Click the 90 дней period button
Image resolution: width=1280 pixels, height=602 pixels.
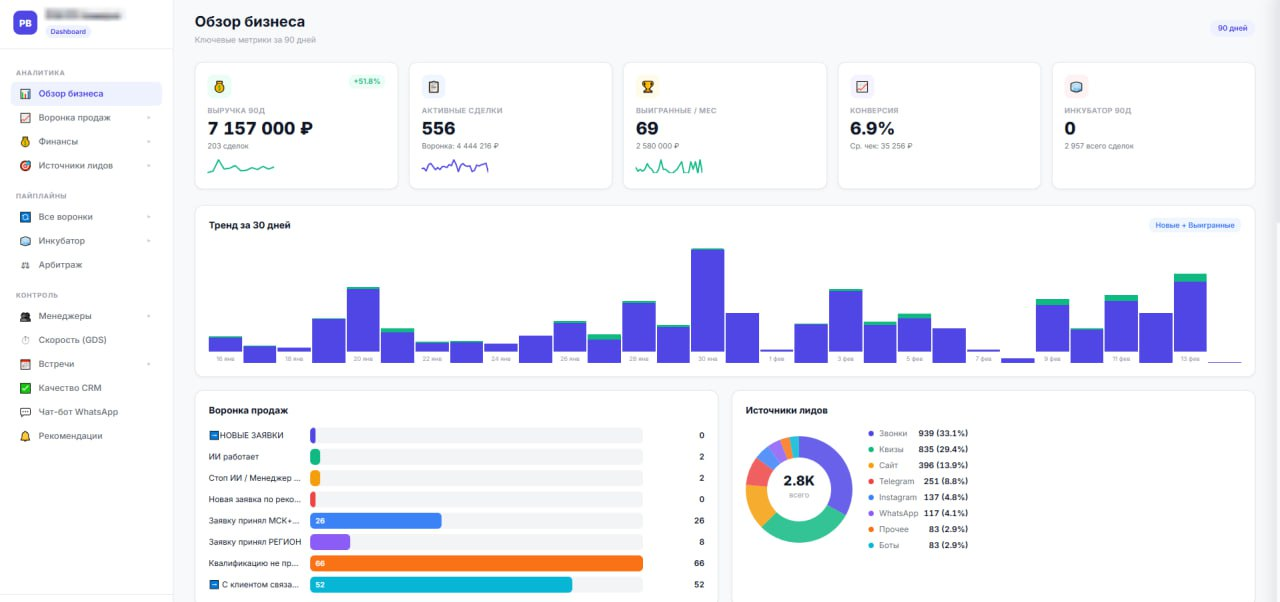pyautogui.click(x=1232, y=28)
